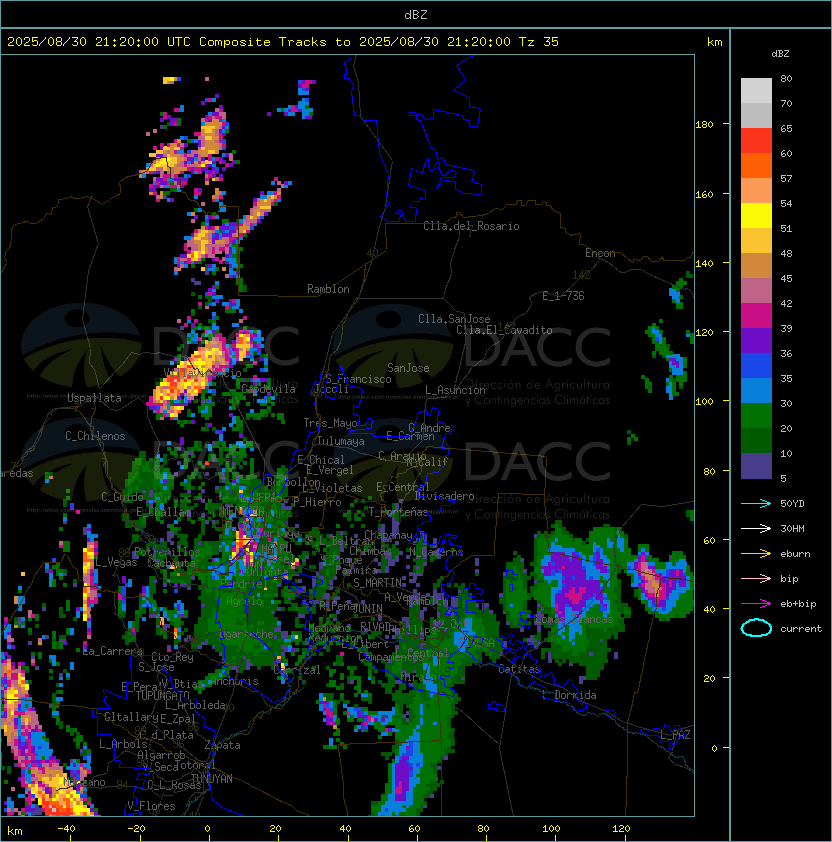Image resolution: width=832 pixels, height=842 pixels.
Task: Click the 'current' legend label
Action: [x=801, y=629]
